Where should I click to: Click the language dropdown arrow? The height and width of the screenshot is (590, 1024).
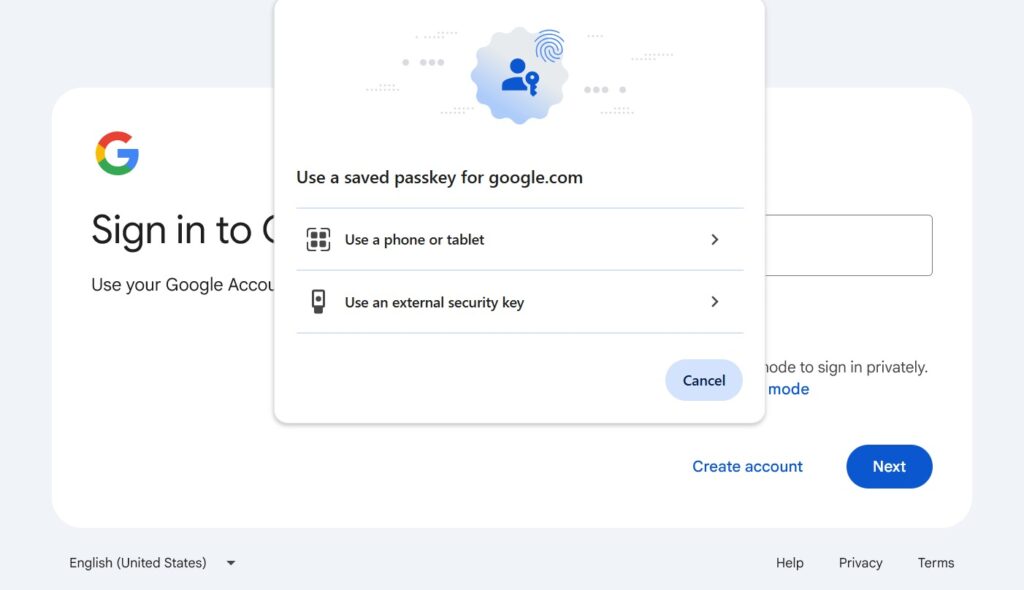pos(231,563)
